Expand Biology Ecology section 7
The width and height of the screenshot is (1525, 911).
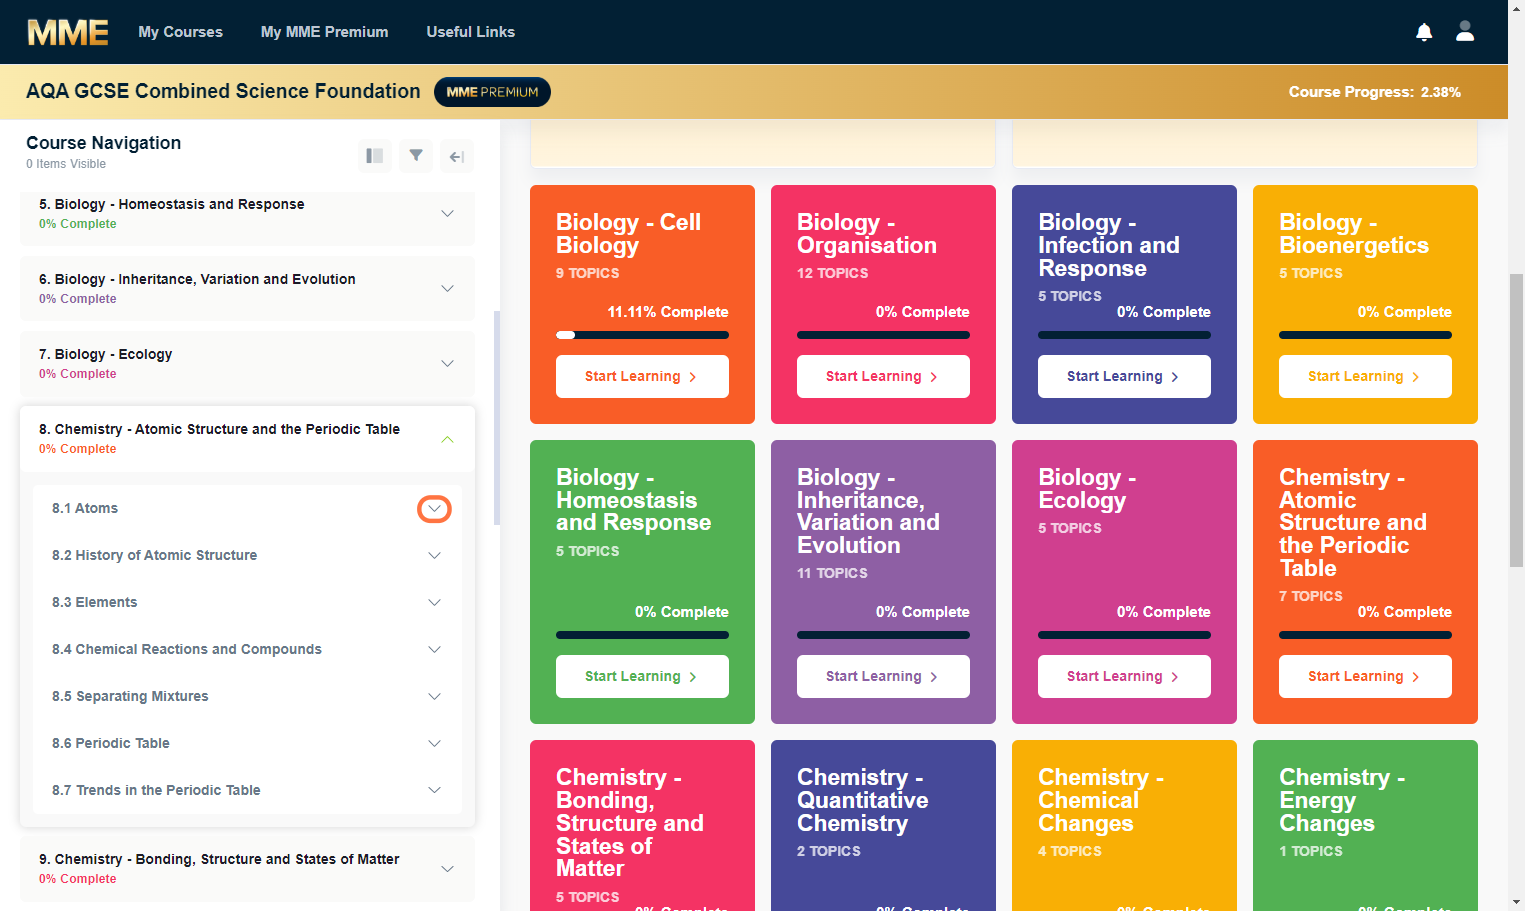pyautogui.click(x=447, y=364)
